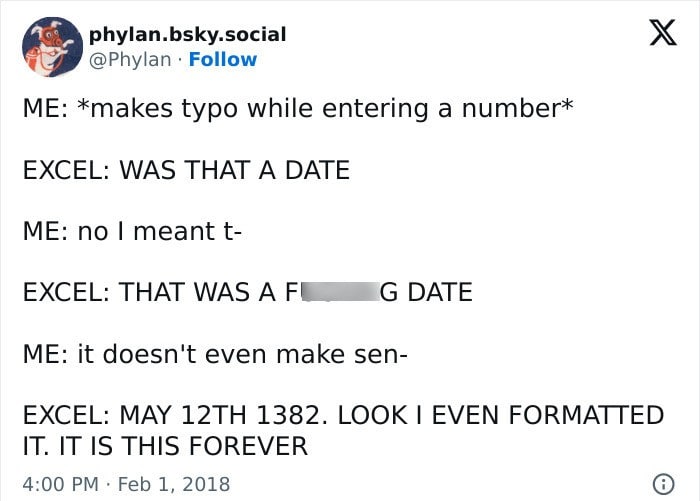Click the 4:00 PM timestamp
This screenshot has height=501, width=700.
pos(60,484)
